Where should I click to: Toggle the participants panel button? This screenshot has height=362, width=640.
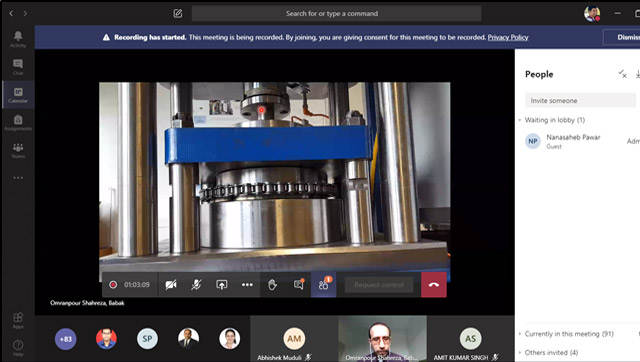pyautogui.click(x=324, y=284)
